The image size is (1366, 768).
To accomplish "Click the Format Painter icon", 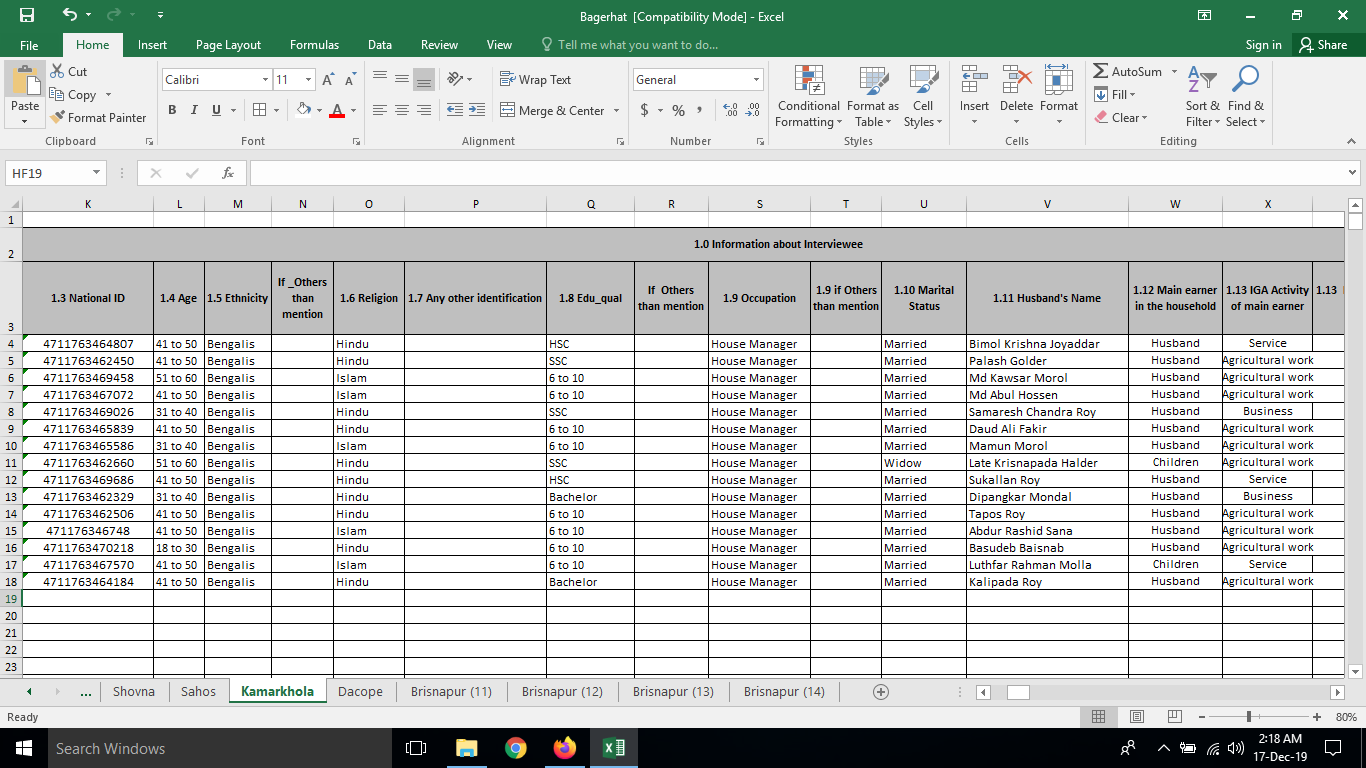I will pyautogui.click(x=59, y=118).
